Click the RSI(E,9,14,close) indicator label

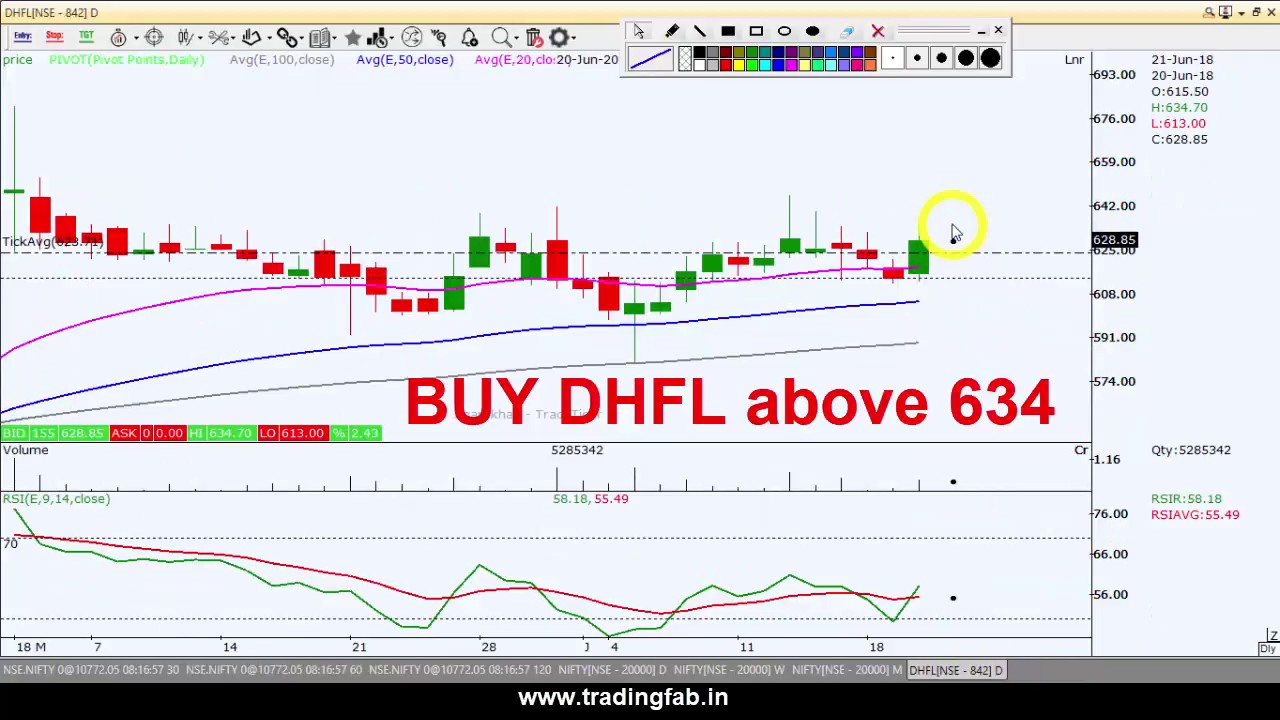[x=56, y=499]
